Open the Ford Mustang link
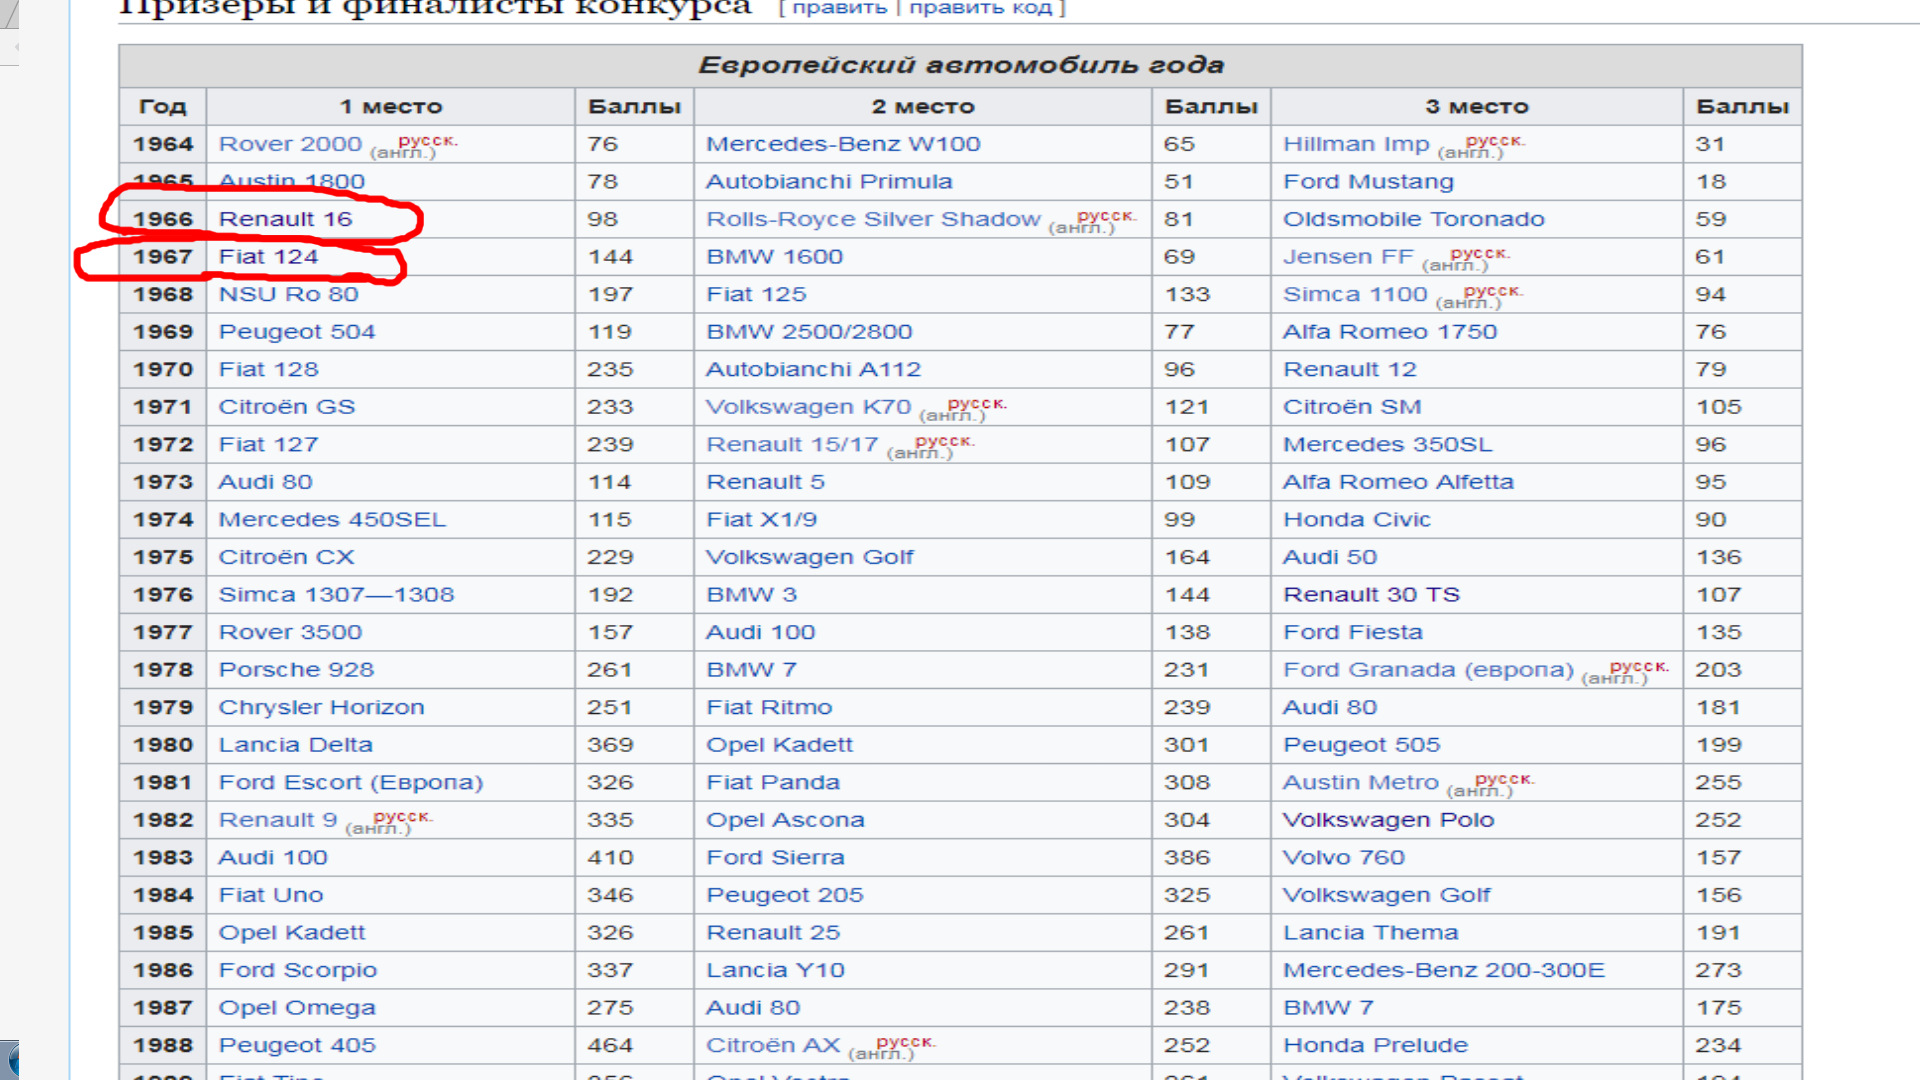This screenshot has height=1080, width=1920. (x=1367, y=182)
